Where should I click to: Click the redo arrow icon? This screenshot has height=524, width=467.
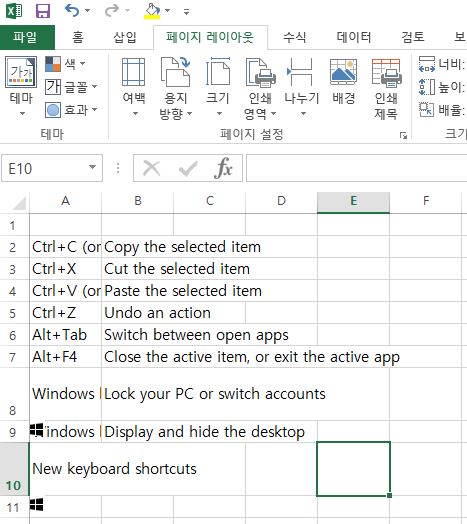coord(112,10)
